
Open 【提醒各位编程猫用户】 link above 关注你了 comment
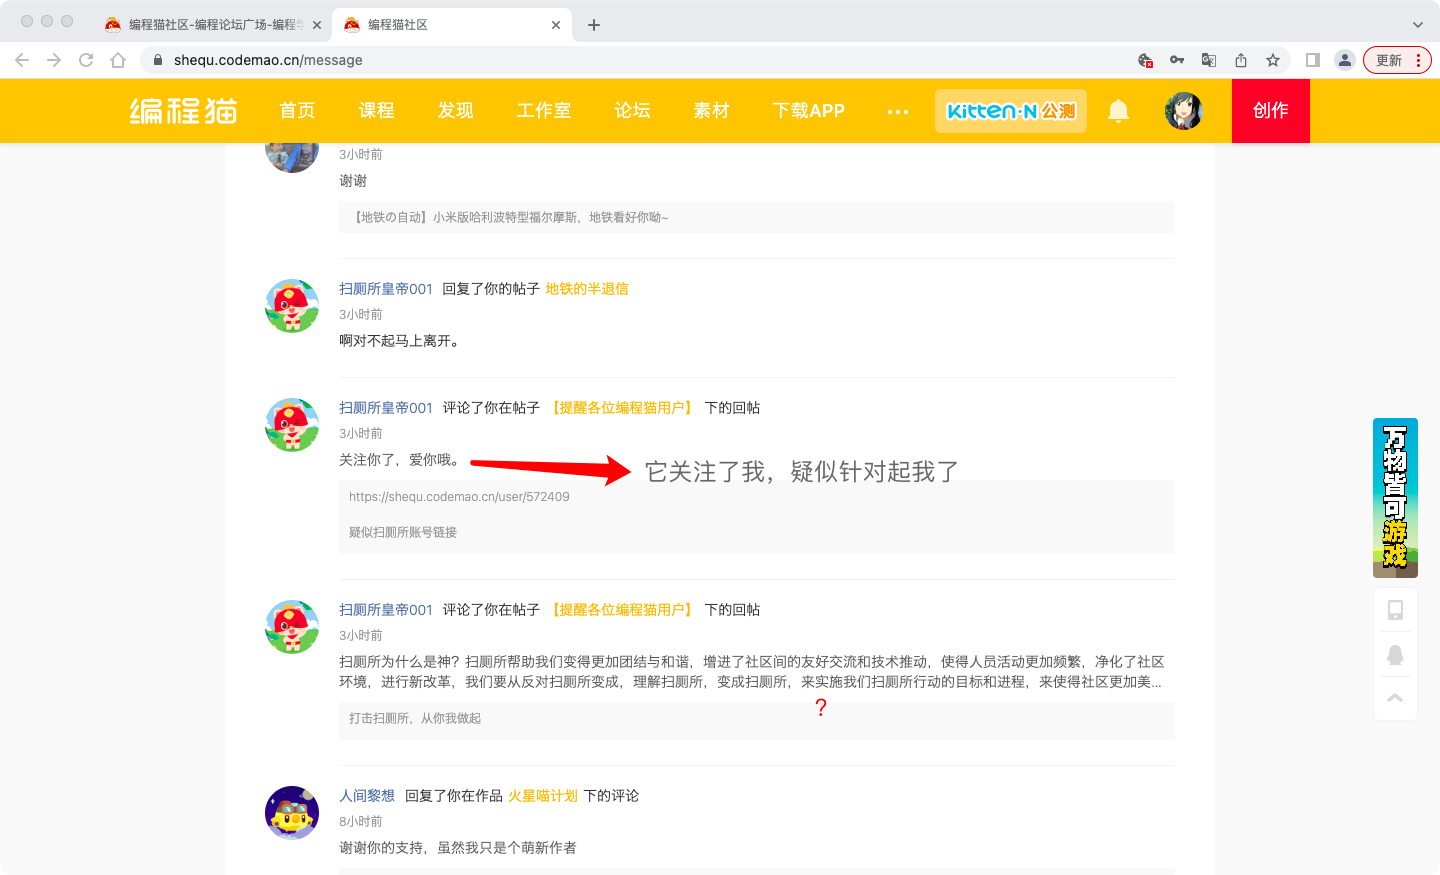point(622,408)
